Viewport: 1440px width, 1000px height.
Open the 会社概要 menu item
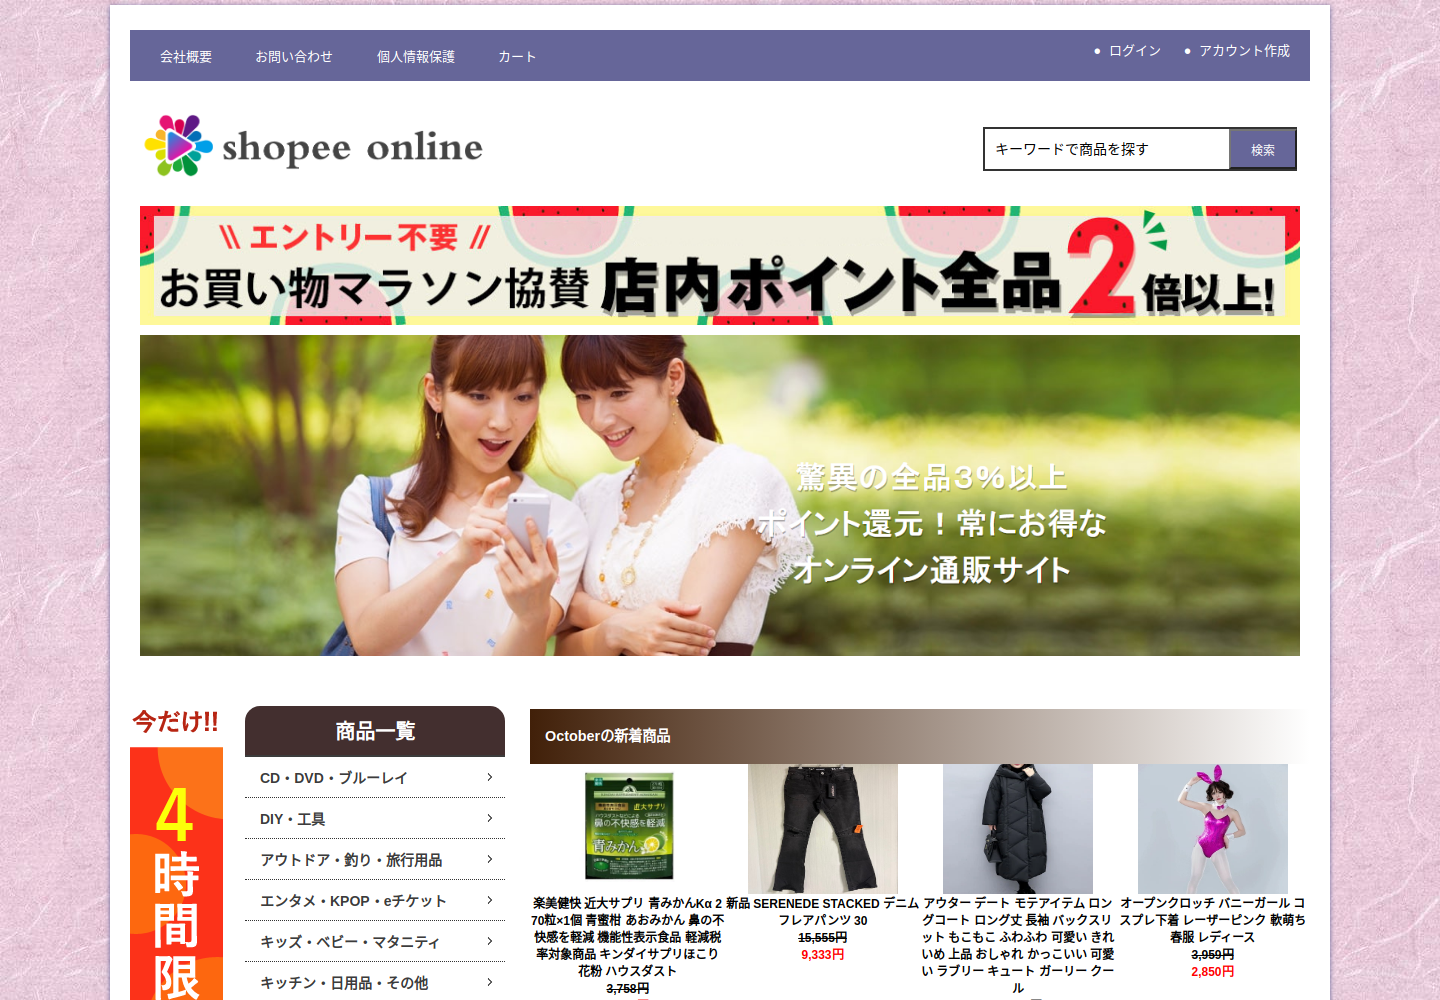tap(186, 57)
